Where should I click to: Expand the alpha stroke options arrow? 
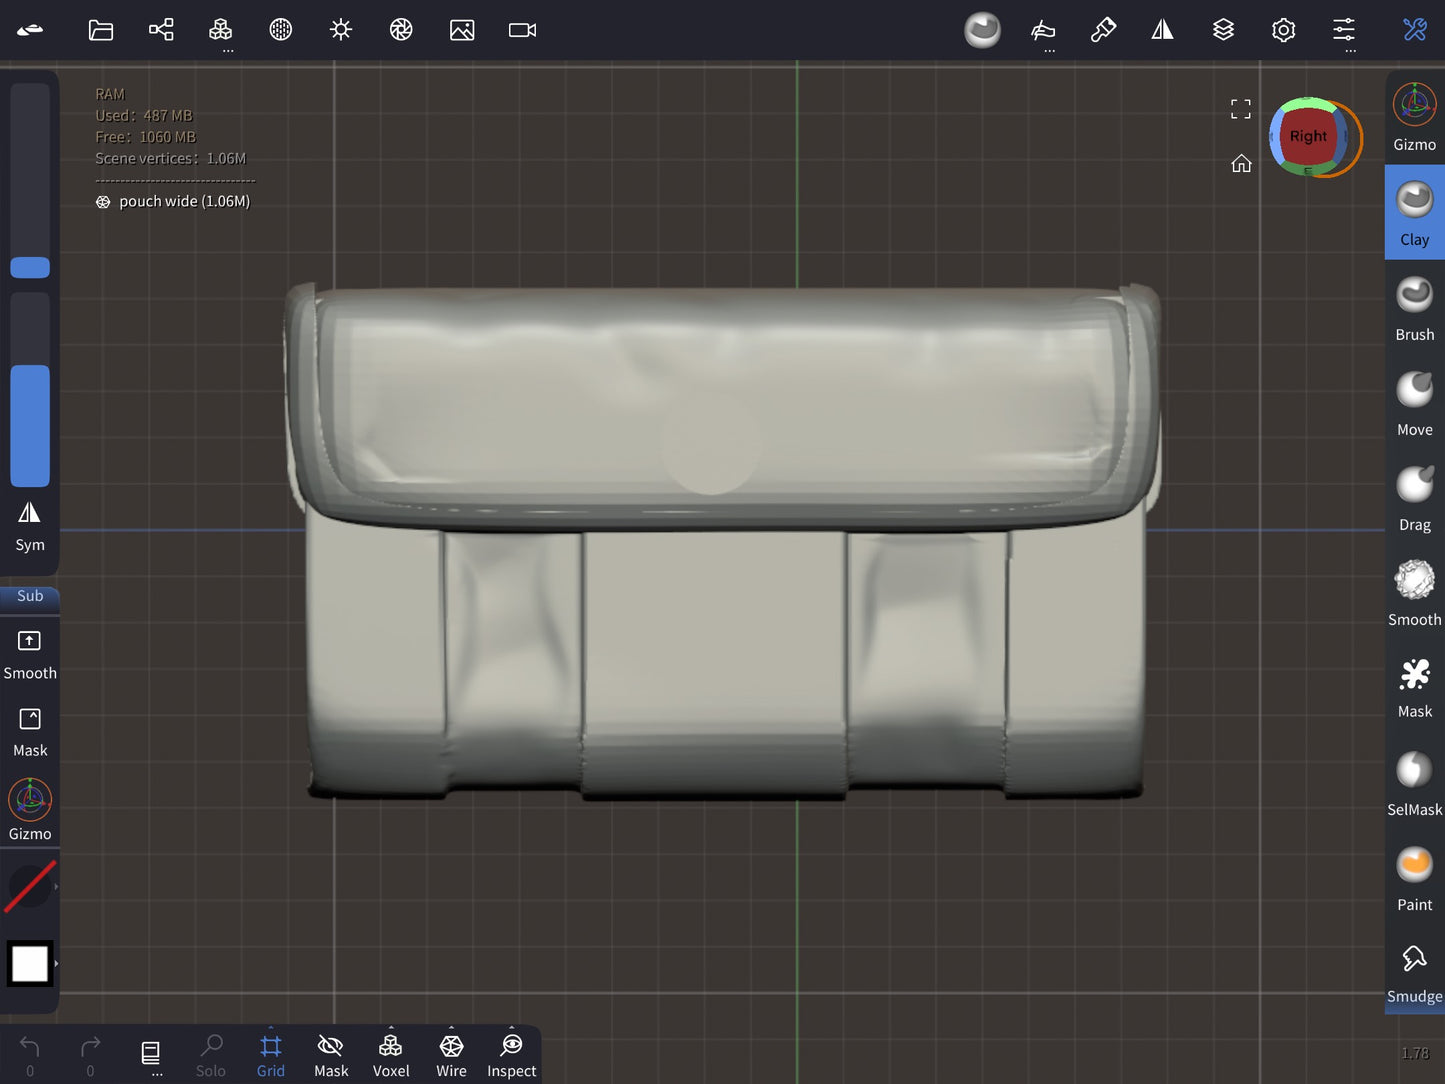point(56,886)
